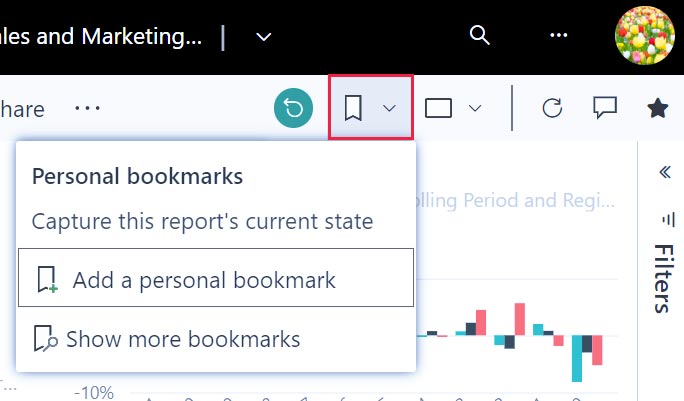This screenshot has height=401, width=684.
Task: Refresh the report visuals
Action: click(x=552, y=108)
